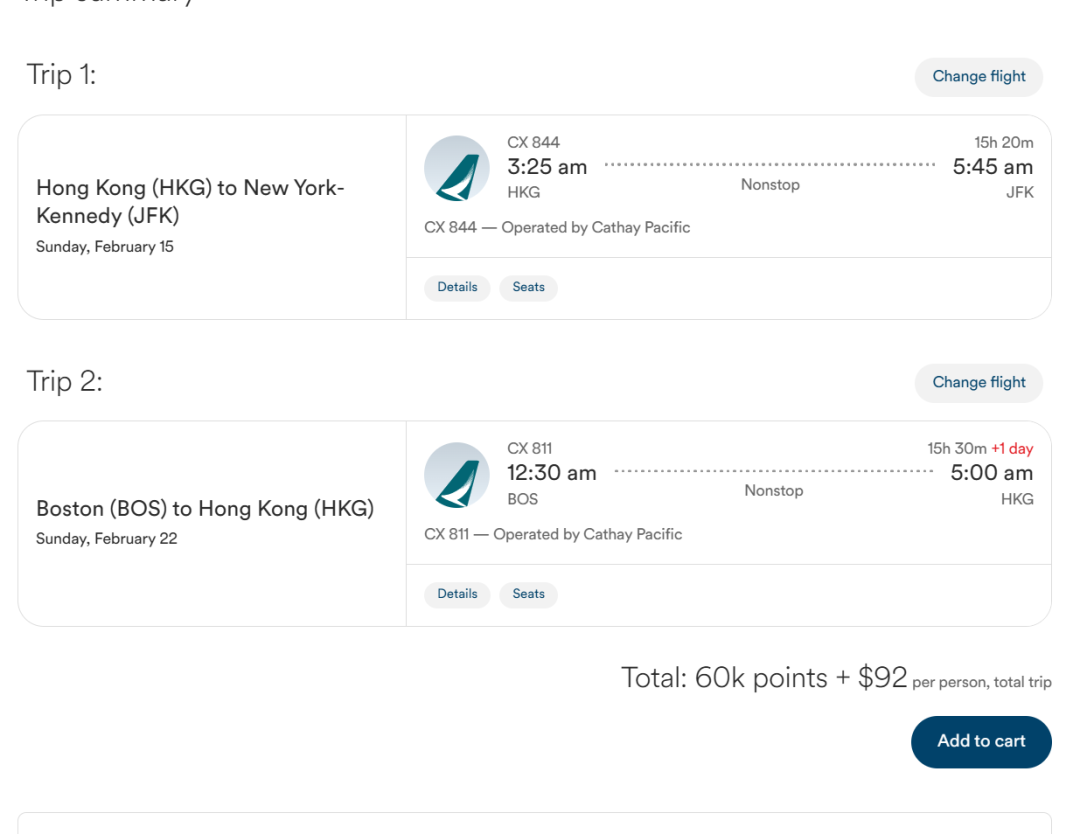View Seats for flight CX 811
The width and height of the screenshot is (1080, 834).
[x=528, y=595]
